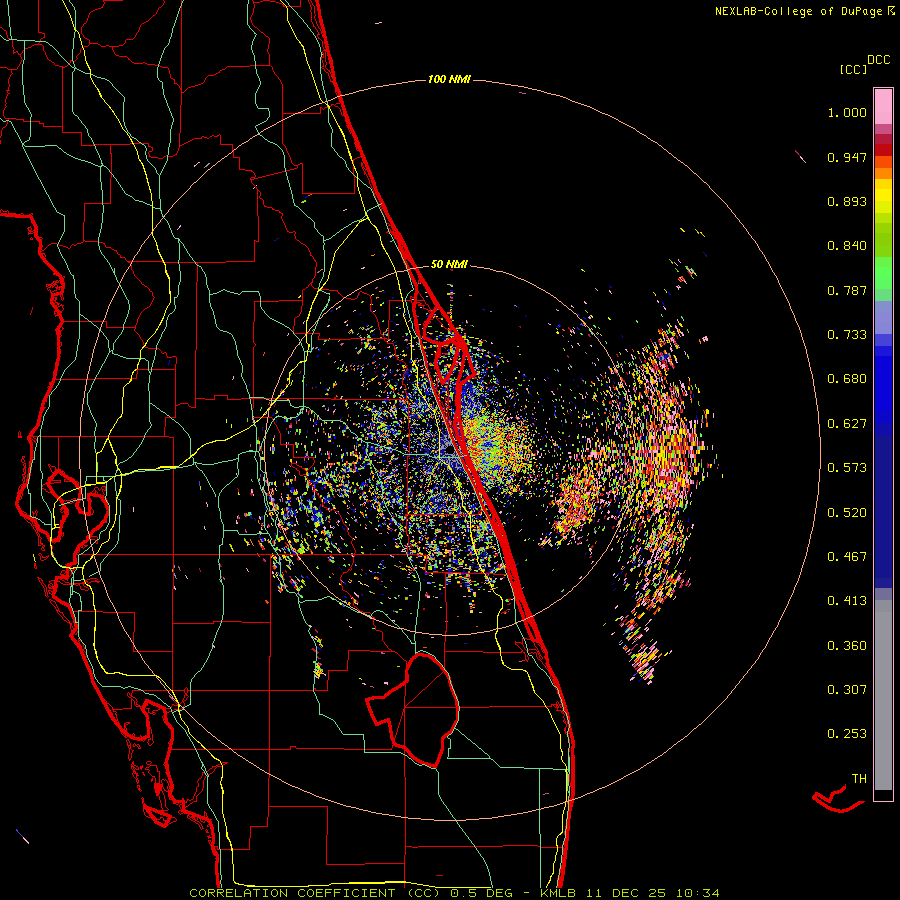Select the 0.787 scale value
Screen dimensions: 900x900
coord(847,290)
